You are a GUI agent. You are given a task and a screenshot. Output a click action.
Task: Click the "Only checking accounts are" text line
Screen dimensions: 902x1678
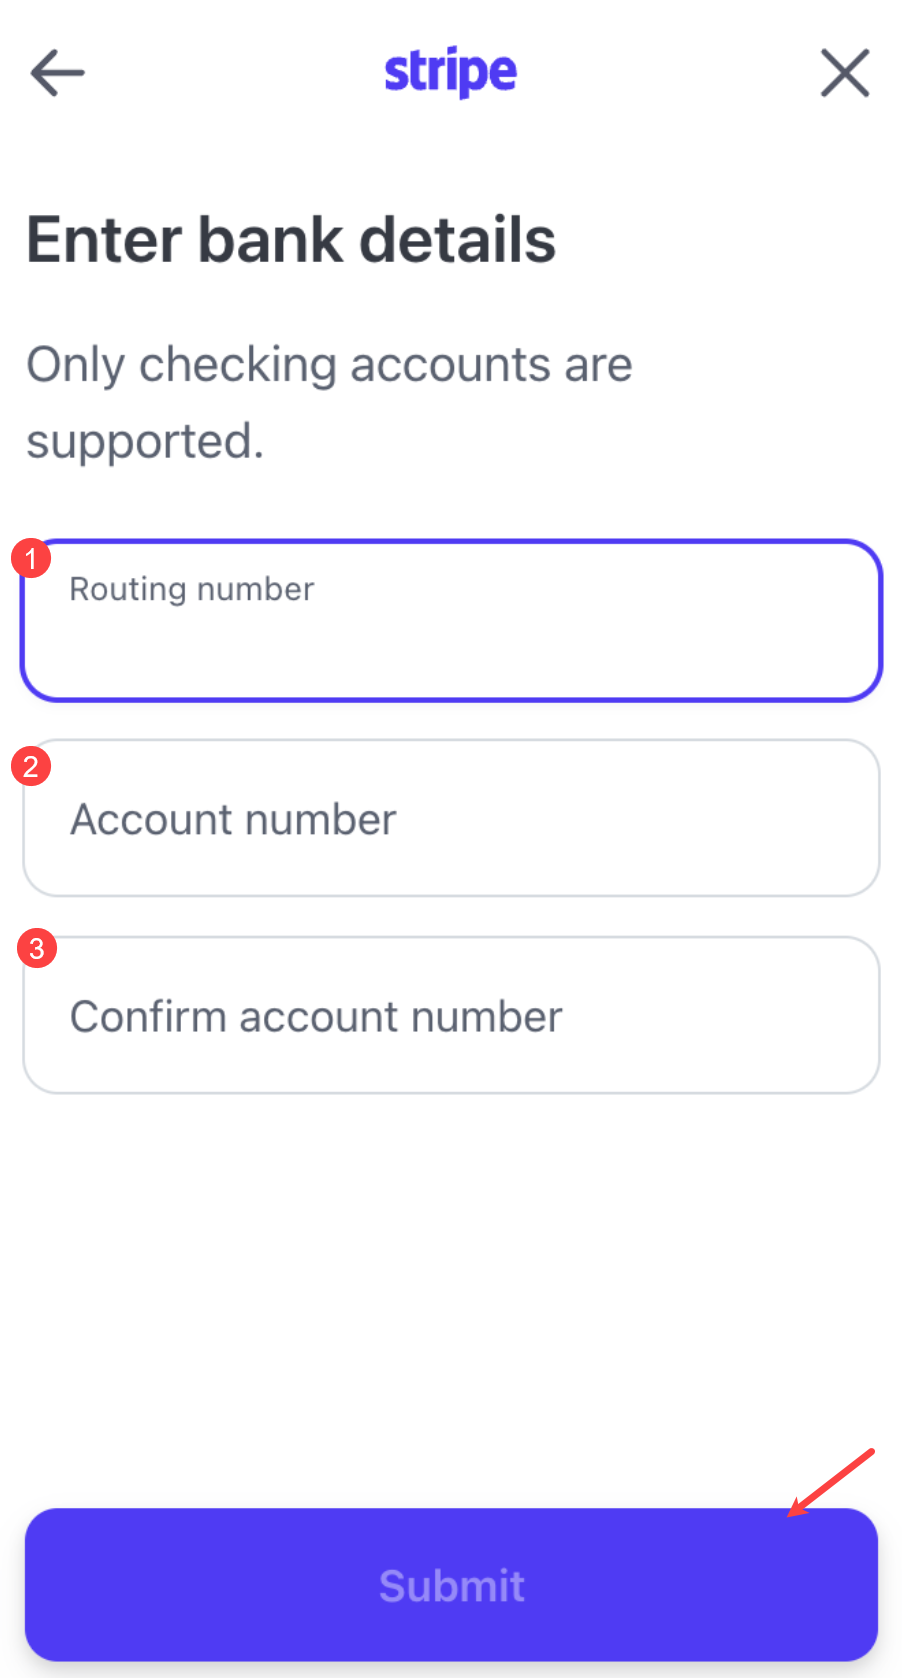329,364
